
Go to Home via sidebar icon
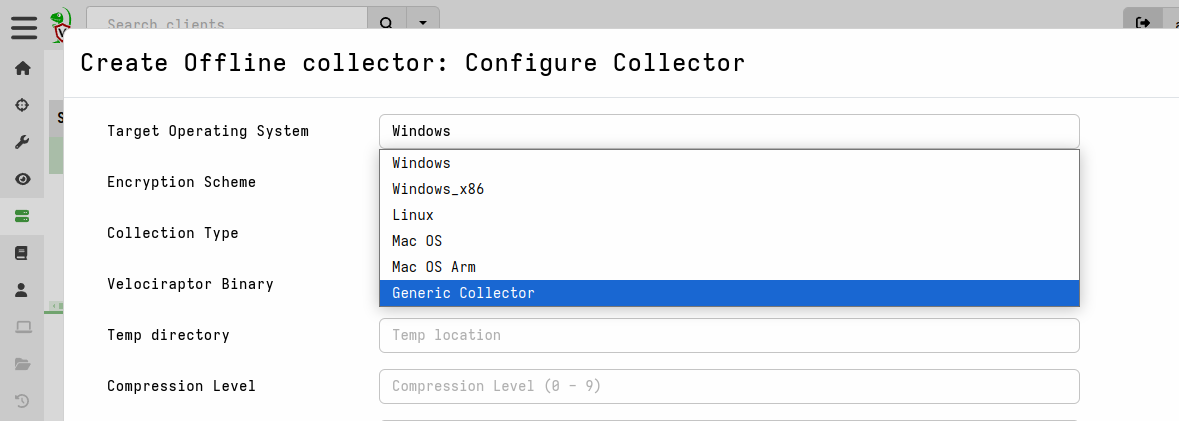(22, 68)
